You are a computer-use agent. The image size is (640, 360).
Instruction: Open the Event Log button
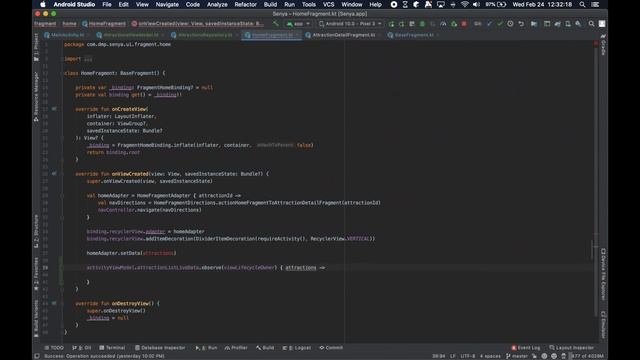525,348
